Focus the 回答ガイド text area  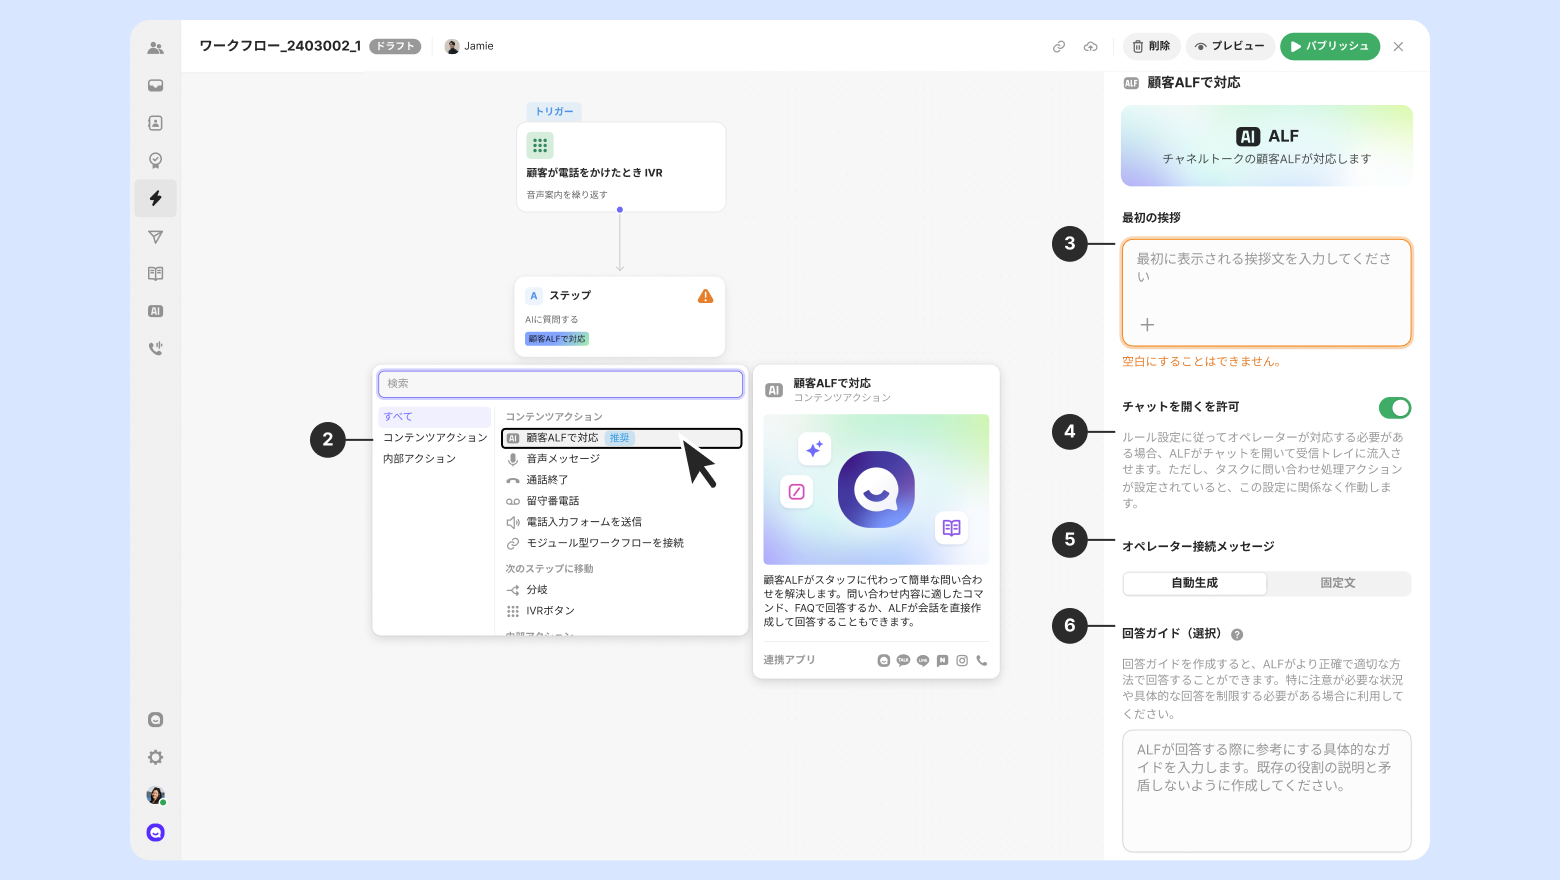tap(1266, 791)
